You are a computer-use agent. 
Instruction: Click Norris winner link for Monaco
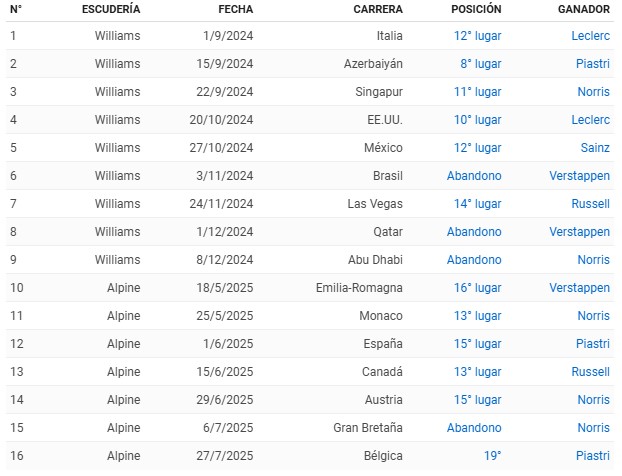coord(593,316)
